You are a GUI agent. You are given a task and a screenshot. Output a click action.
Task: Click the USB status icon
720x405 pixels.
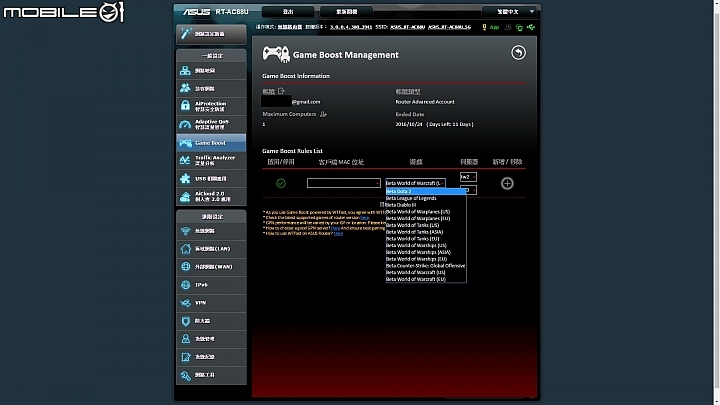[x=531, y=27]
